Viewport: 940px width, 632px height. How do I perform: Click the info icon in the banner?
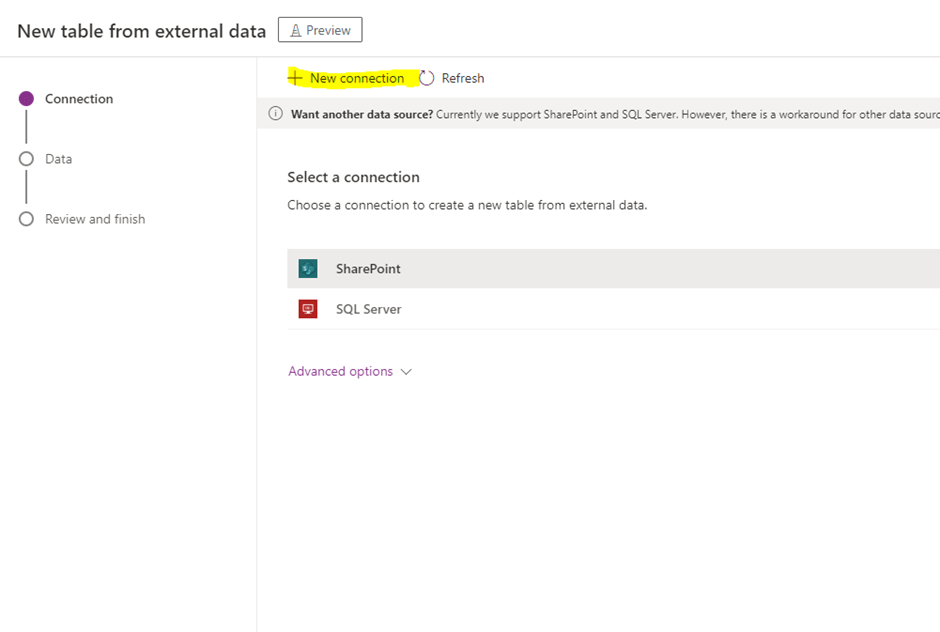pos(276,114)
